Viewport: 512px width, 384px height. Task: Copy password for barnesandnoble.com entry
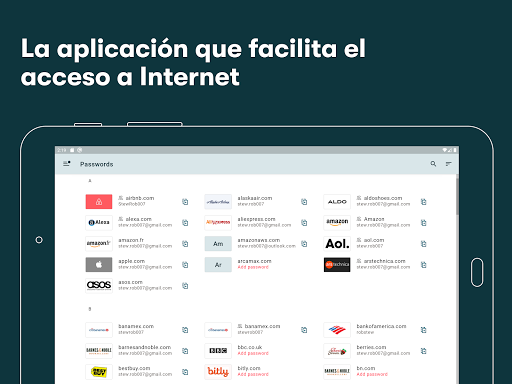tap(185, 351)
